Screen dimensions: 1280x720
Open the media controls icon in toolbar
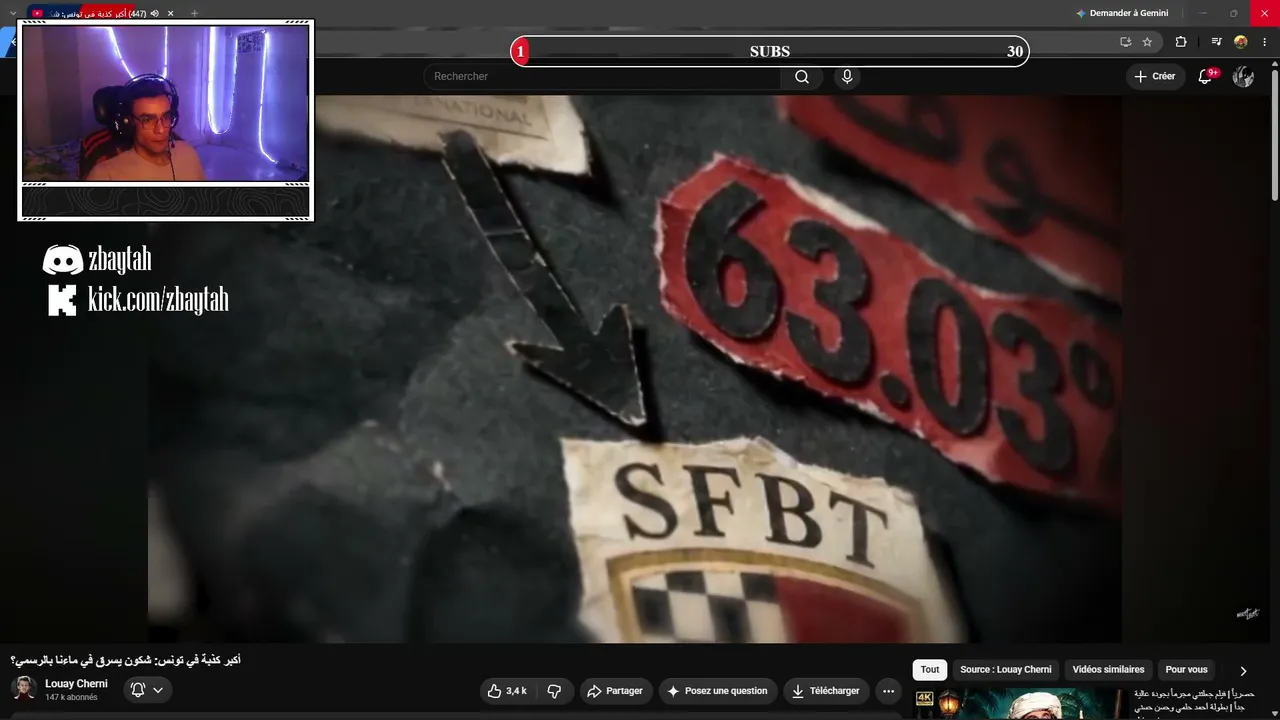click(1216, 42)
